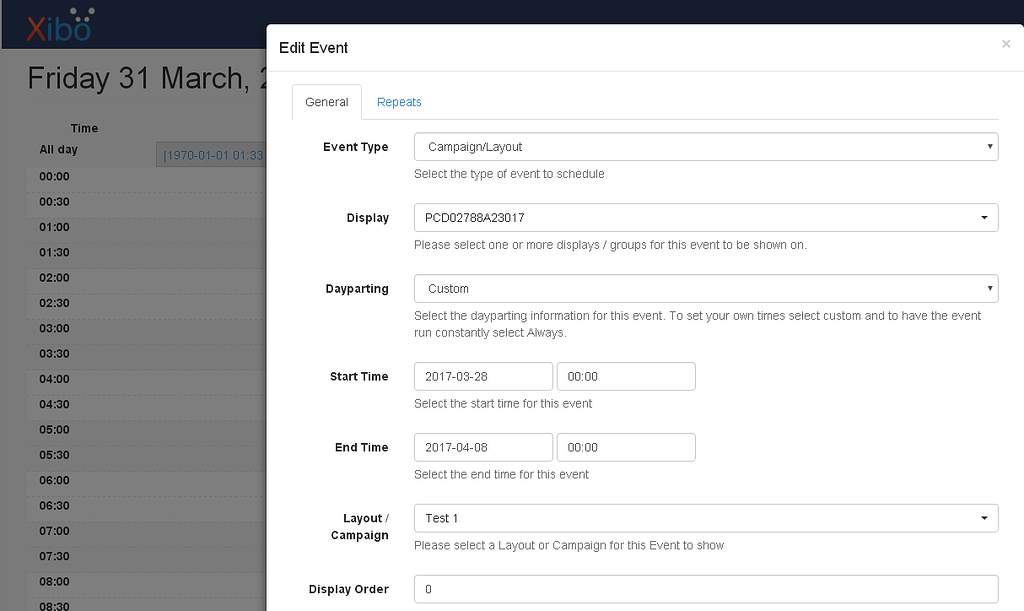Select the General tab
The width and height of the screenshot is (1024, 611).
pos(326,102)
